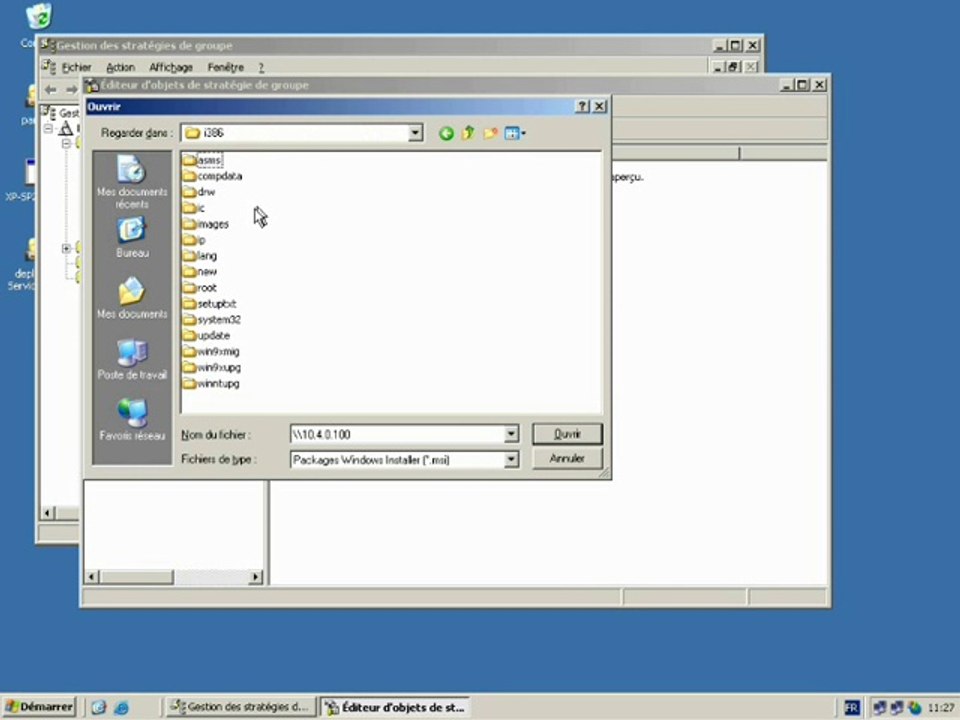Open Internet Explorer quick launch icon

(121, 708)
